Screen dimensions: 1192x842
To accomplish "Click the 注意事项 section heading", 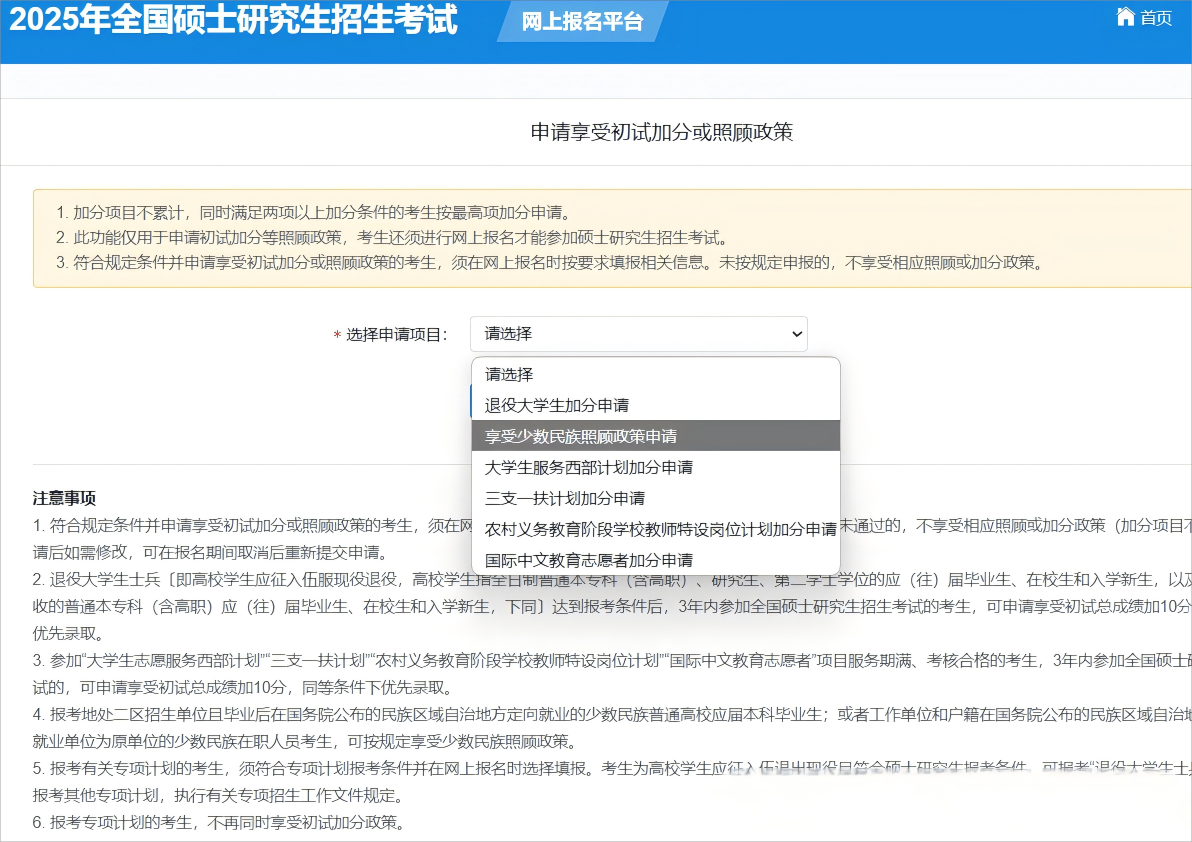I will (x=64, y=498).
